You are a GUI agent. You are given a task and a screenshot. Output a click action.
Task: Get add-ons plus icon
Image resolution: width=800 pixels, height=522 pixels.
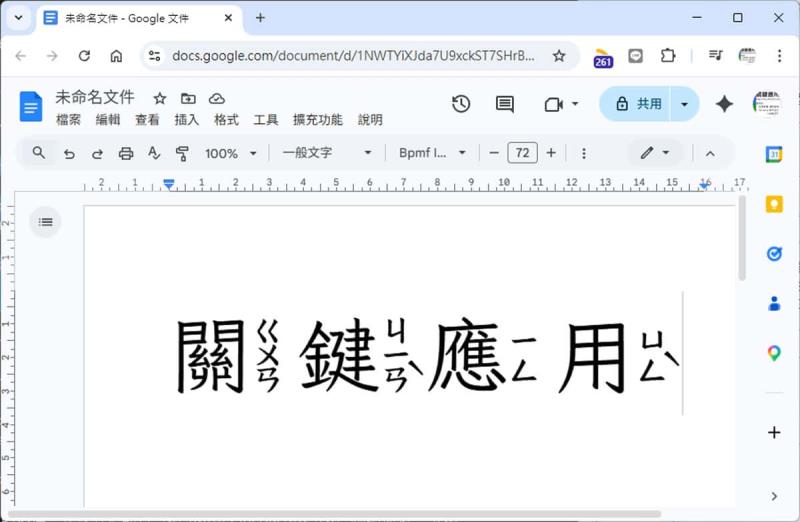[774, 432]
